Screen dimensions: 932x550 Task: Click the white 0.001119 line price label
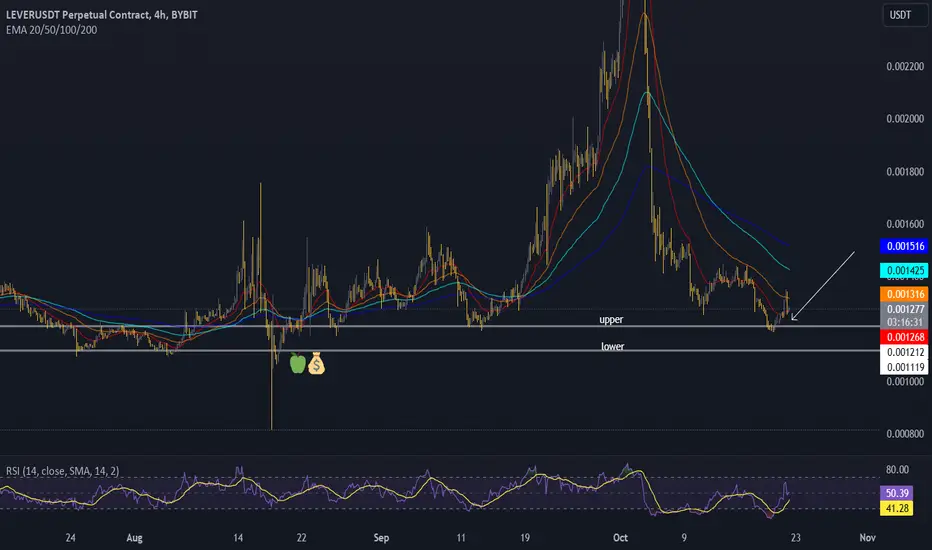tap(905, 367)
